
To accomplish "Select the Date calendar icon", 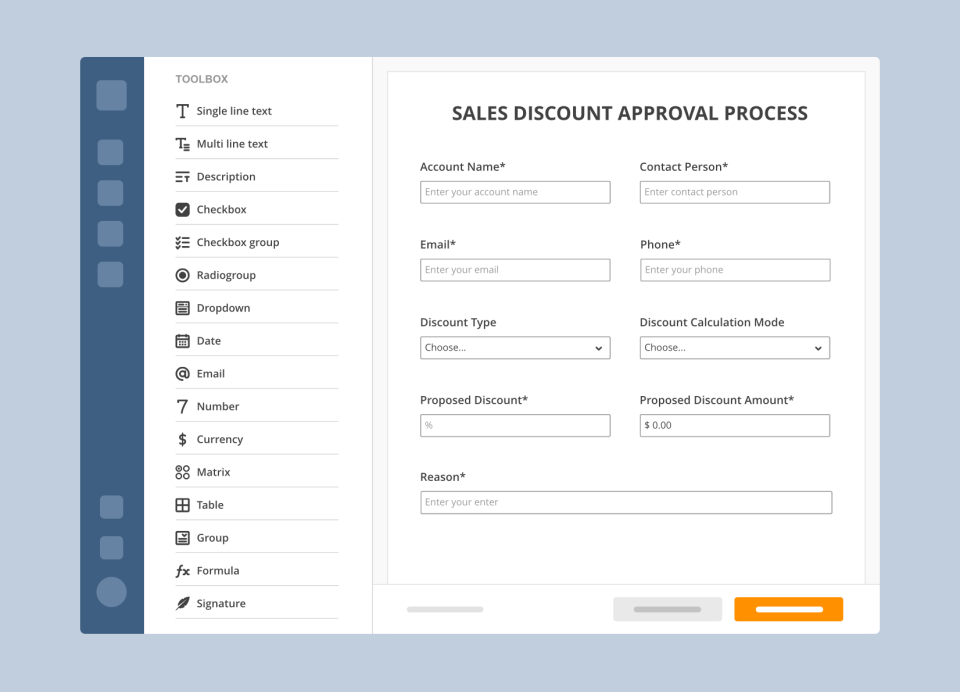I will click(182, 341).
